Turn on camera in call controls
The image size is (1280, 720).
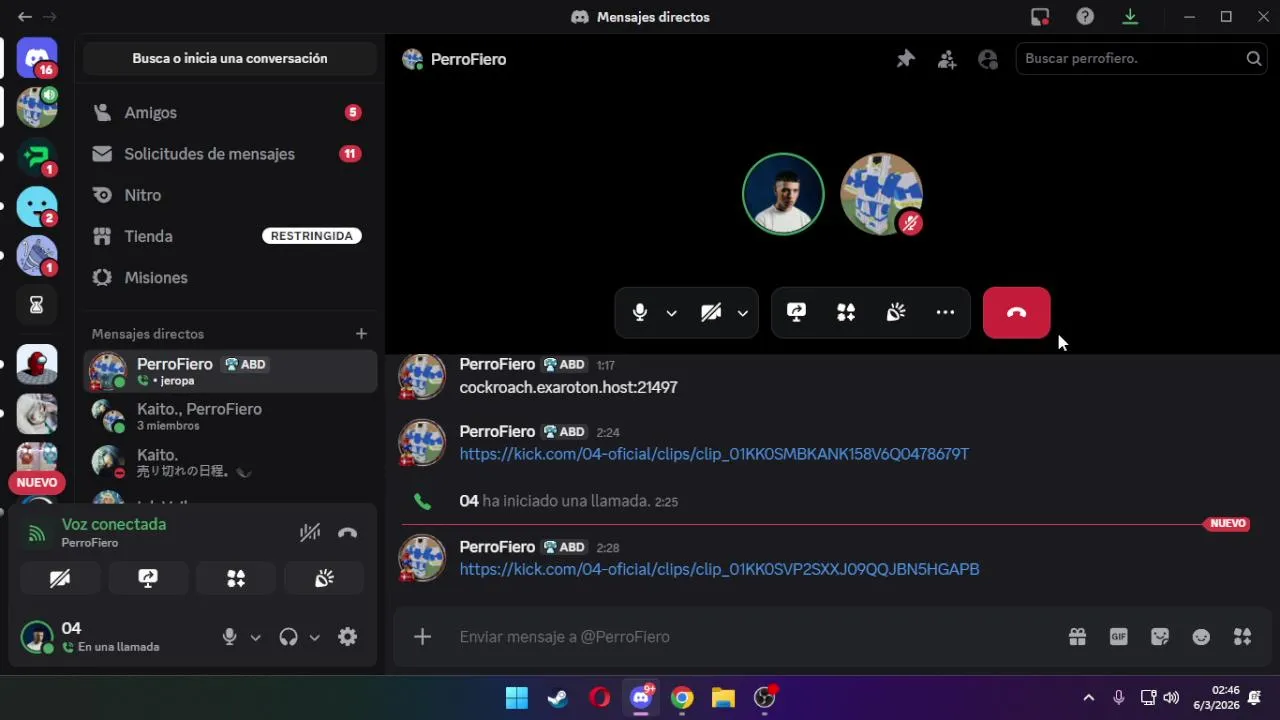[711, 313]
